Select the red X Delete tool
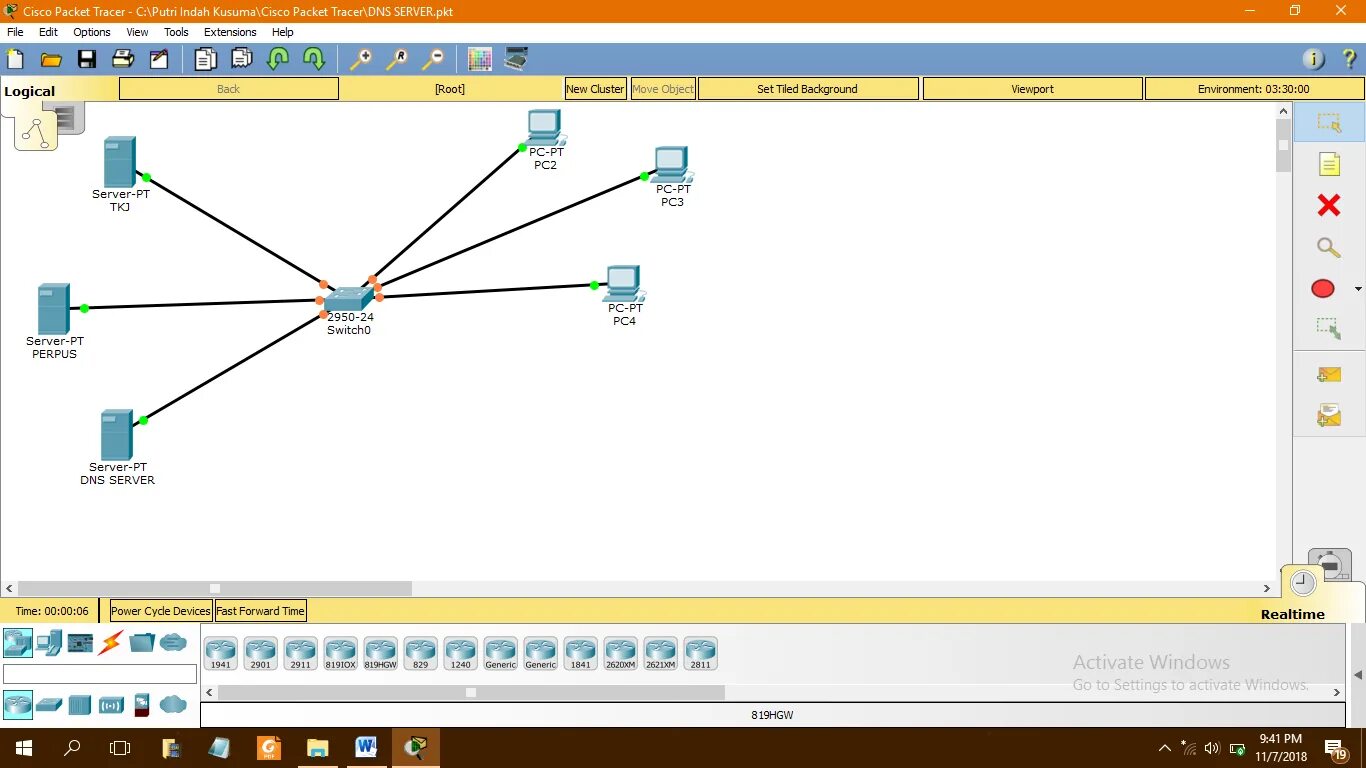The image size is (1366, 768). (x=1329, y=205)
